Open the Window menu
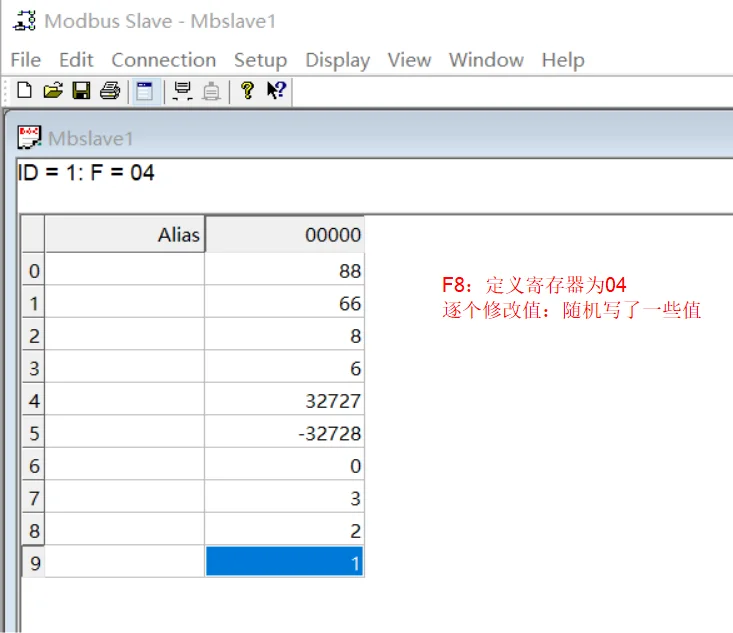The image size is (733, 633). point(486,60)
